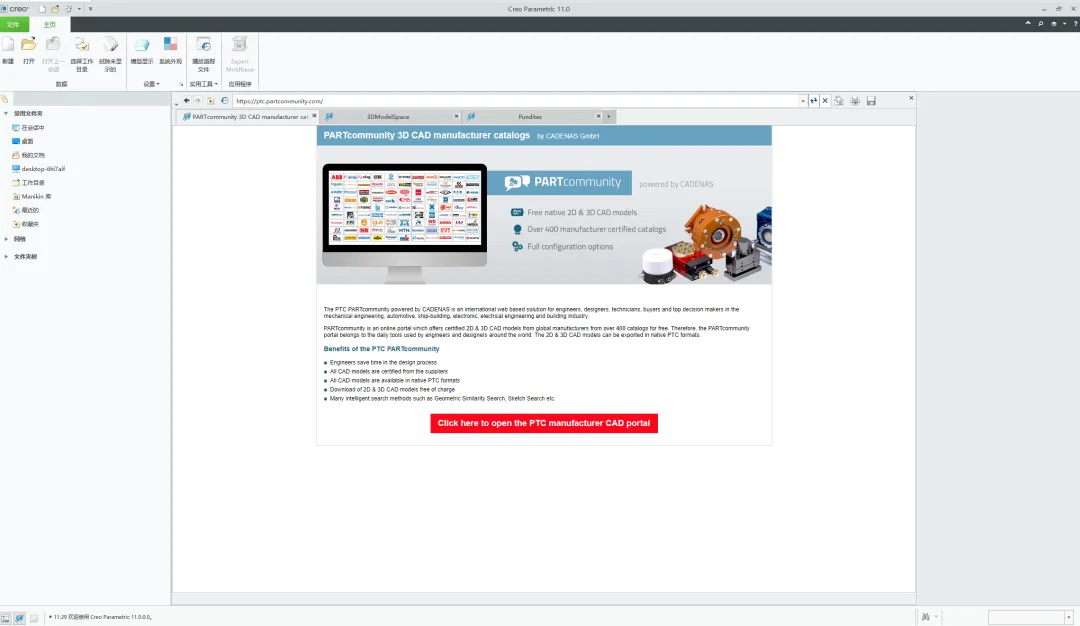
Task: Click the browser add-to-favorites folder icon
Action: point(211,101)
